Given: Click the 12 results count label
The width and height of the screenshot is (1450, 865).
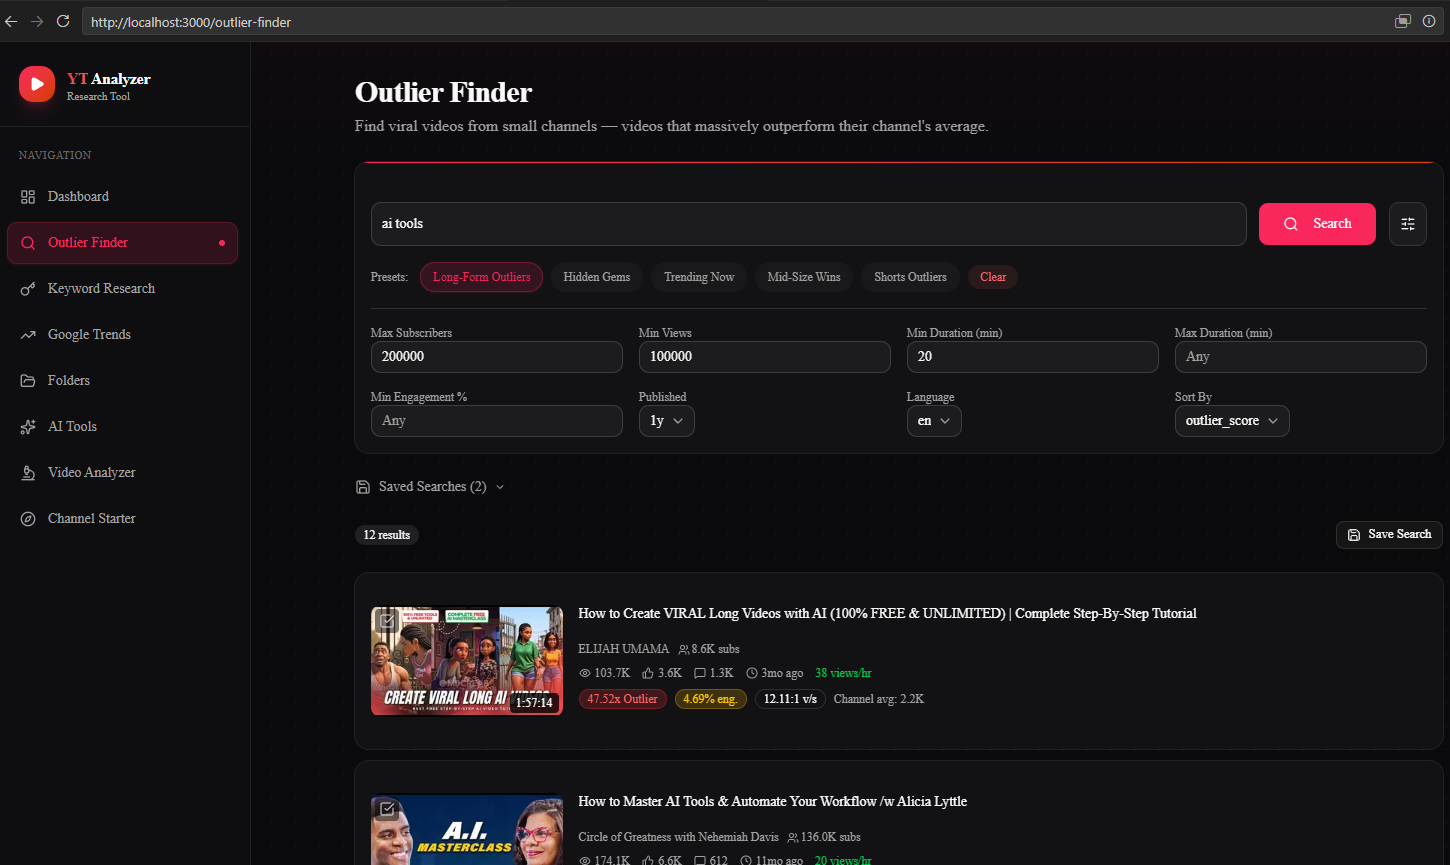Looking at the screenshot, I should pyautogui.click(x=387, y=535).
